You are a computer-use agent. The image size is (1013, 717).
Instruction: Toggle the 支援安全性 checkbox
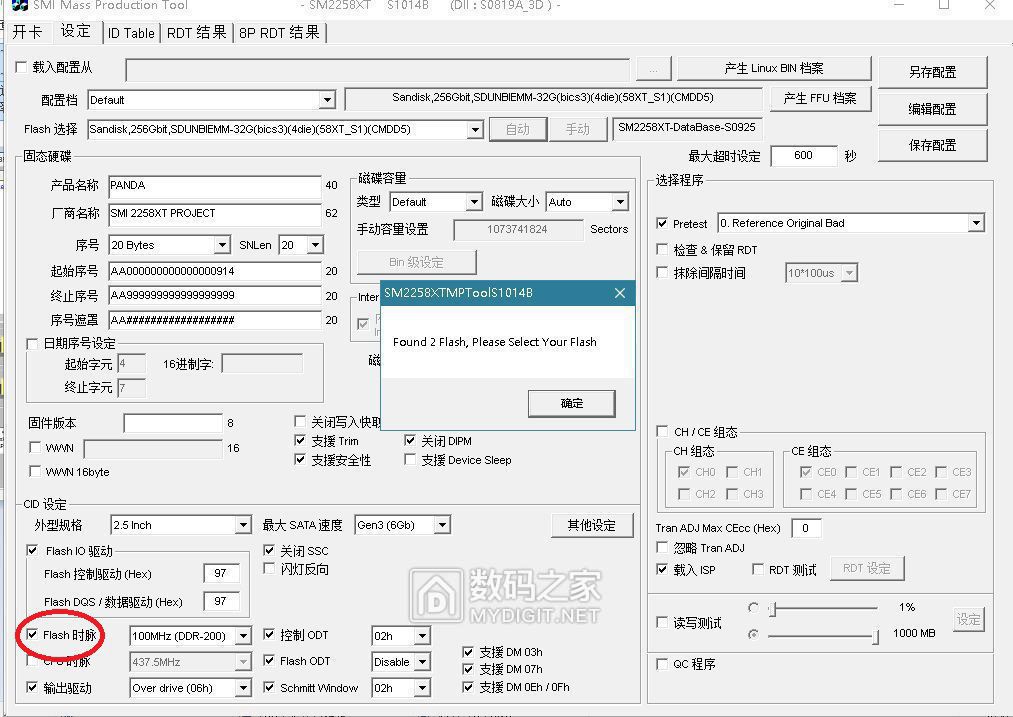300,459
